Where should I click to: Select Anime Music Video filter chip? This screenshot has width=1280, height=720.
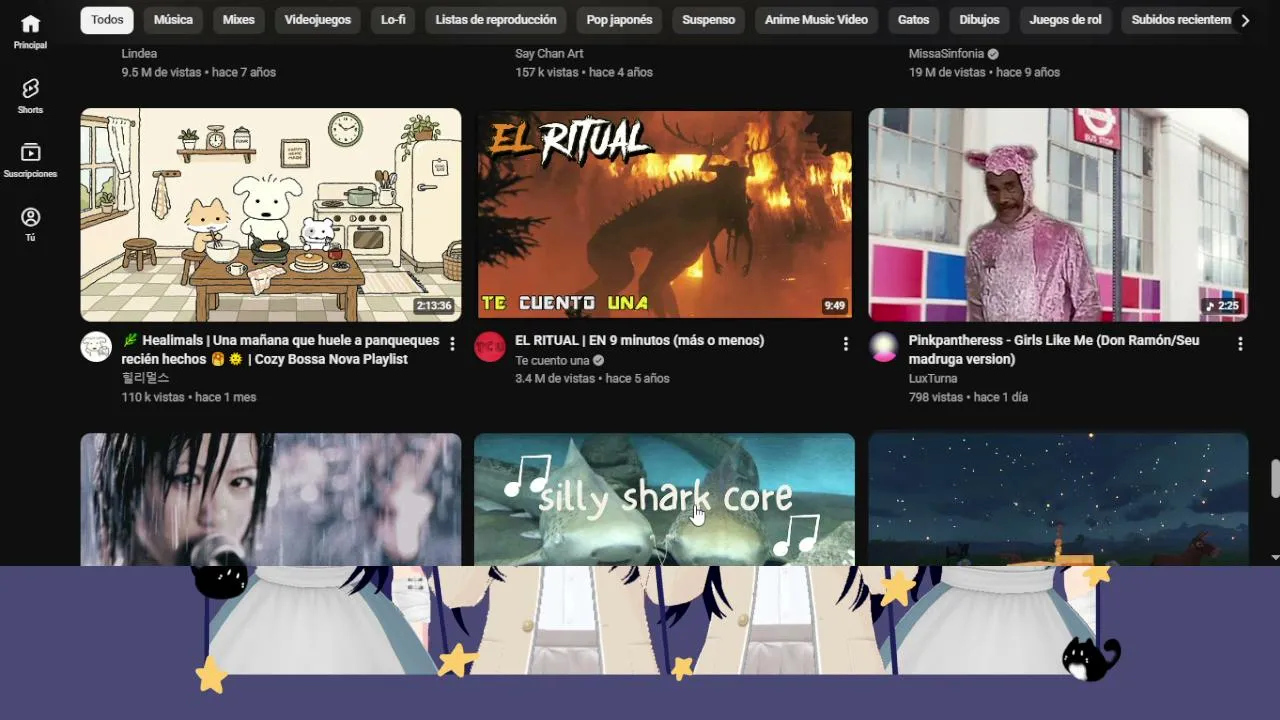(x=817, y=20)
